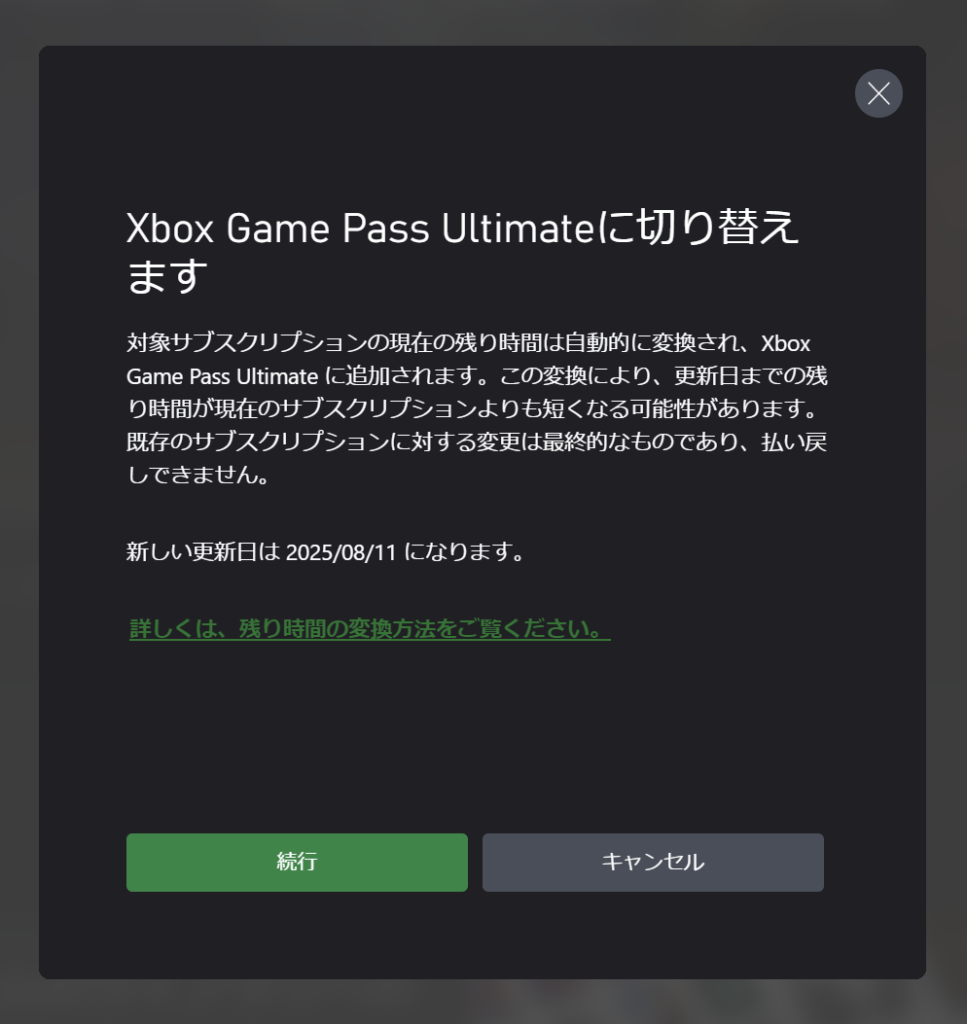Tap the cross icon to exit dialog
Image resolution: width=967 pixels, height=1024 pixels.
point(878,93)
